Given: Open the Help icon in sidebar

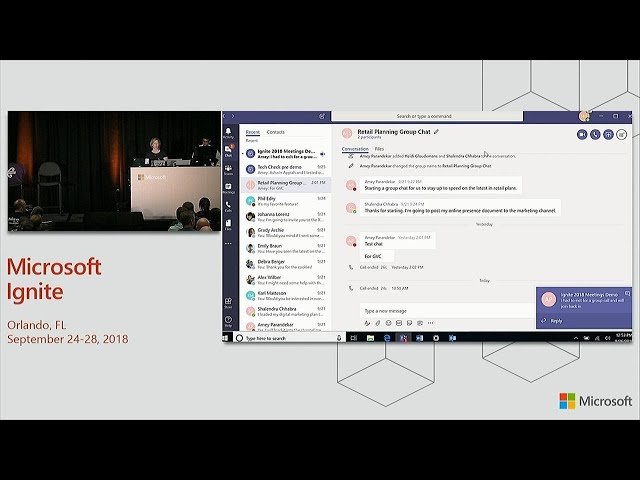Looking at the screenshot, I should pyautogui.click(x=229, y=321).
